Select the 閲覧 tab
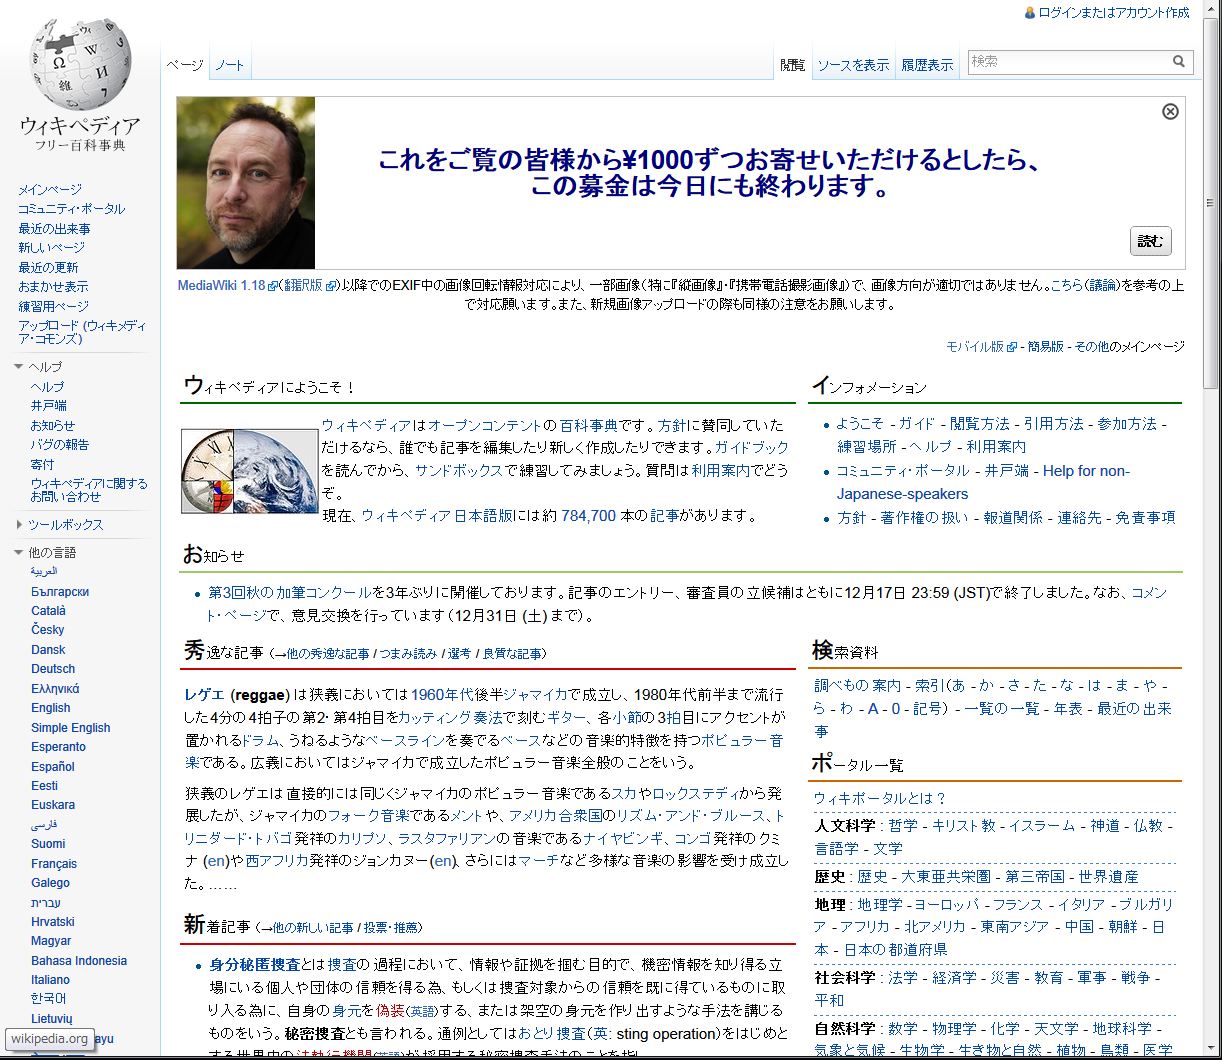This screenshot has height=1060, width=1222. point(793,65)
